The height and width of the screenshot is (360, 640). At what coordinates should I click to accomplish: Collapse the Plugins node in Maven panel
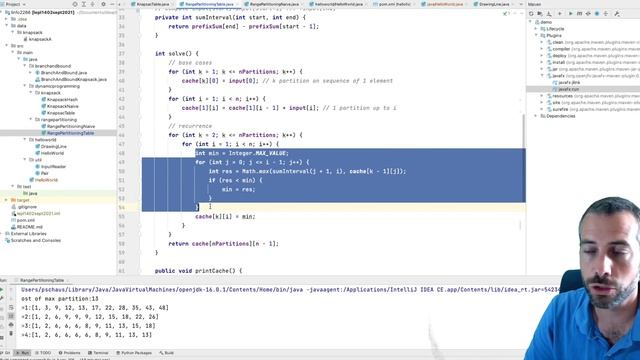tap(536, 36)
